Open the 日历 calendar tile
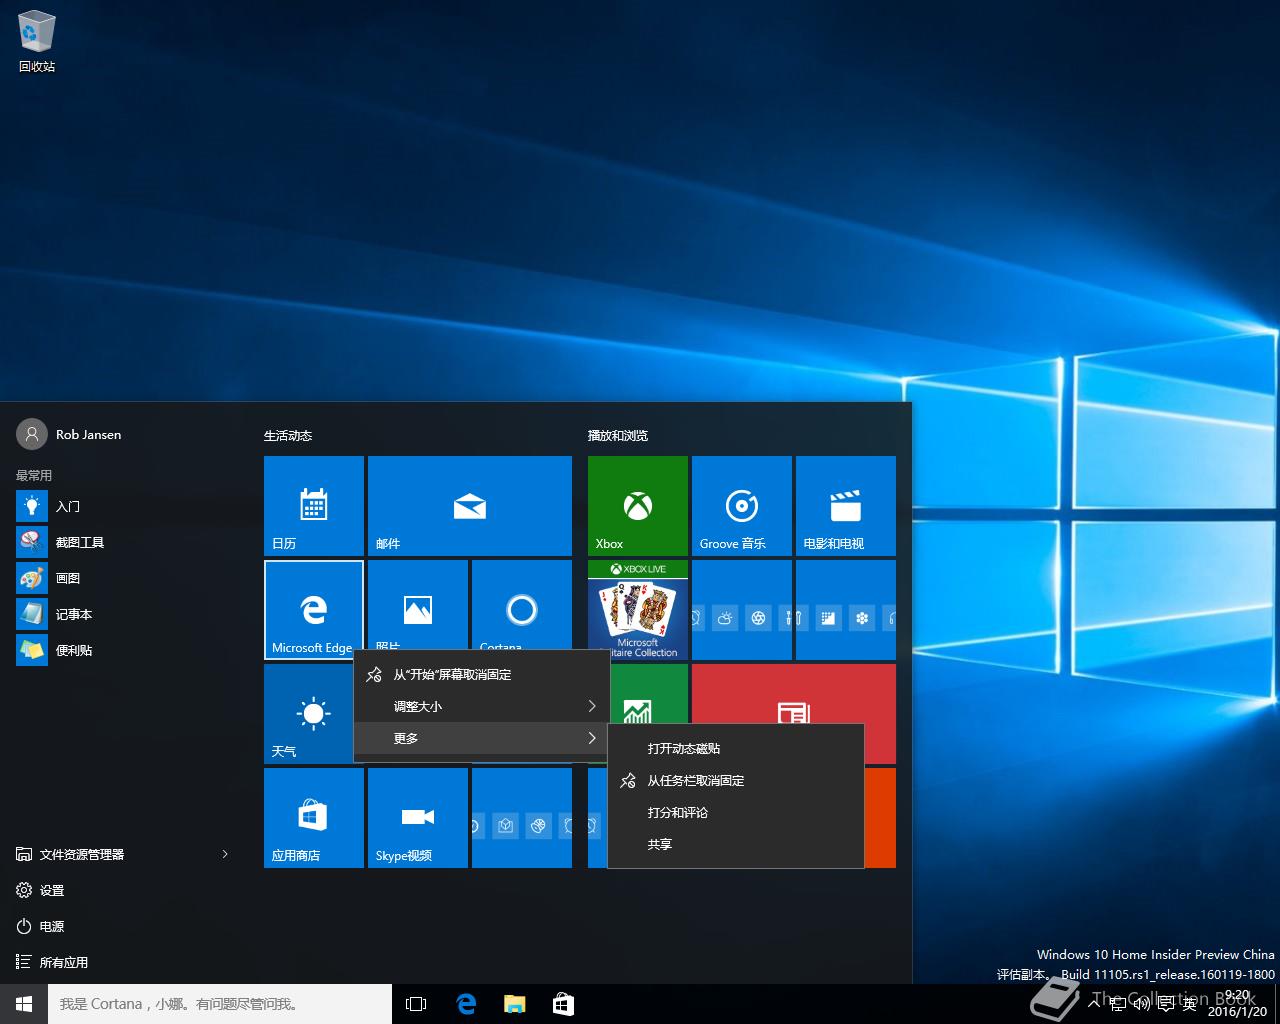The image size is (1280, 1024). pyautogui.click(x=314, y=506)
